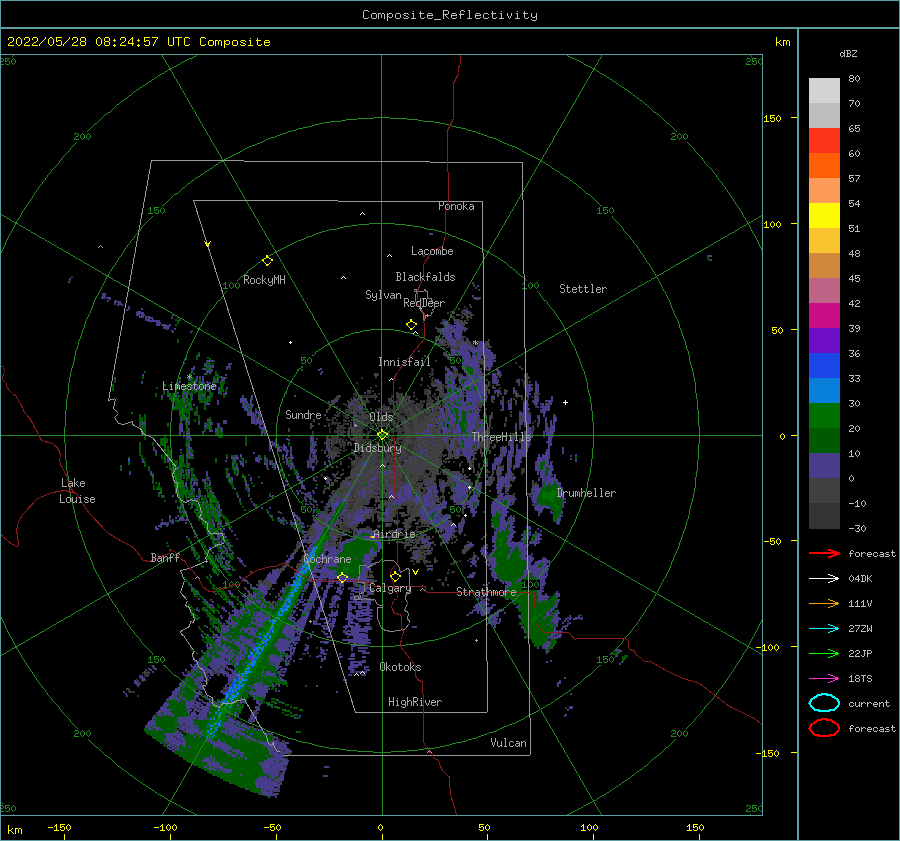The height and width of the screenshot is (841, 900).
Task: Click the red forecast arrow in legend
Action: (824, 553)
